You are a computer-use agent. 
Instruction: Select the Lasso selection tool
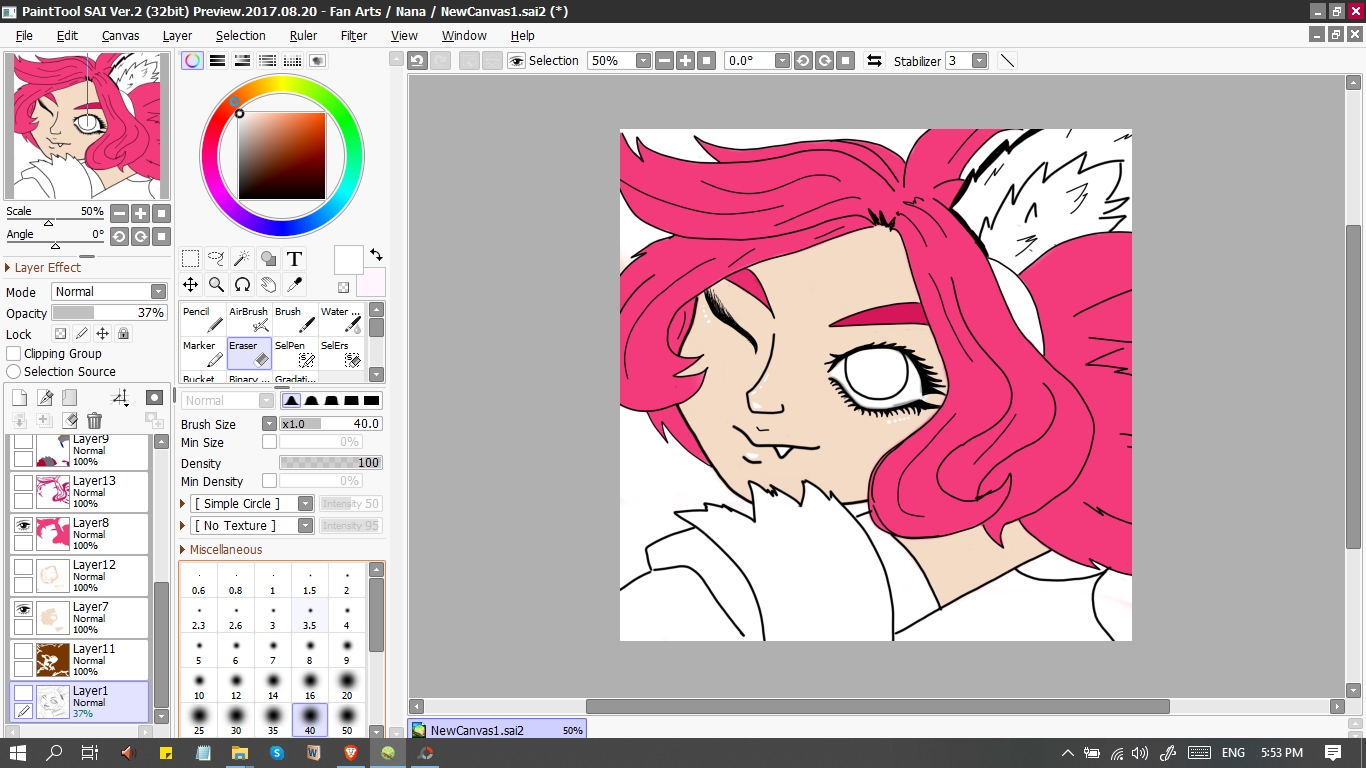pyautogui.click(x=216, y=259)
